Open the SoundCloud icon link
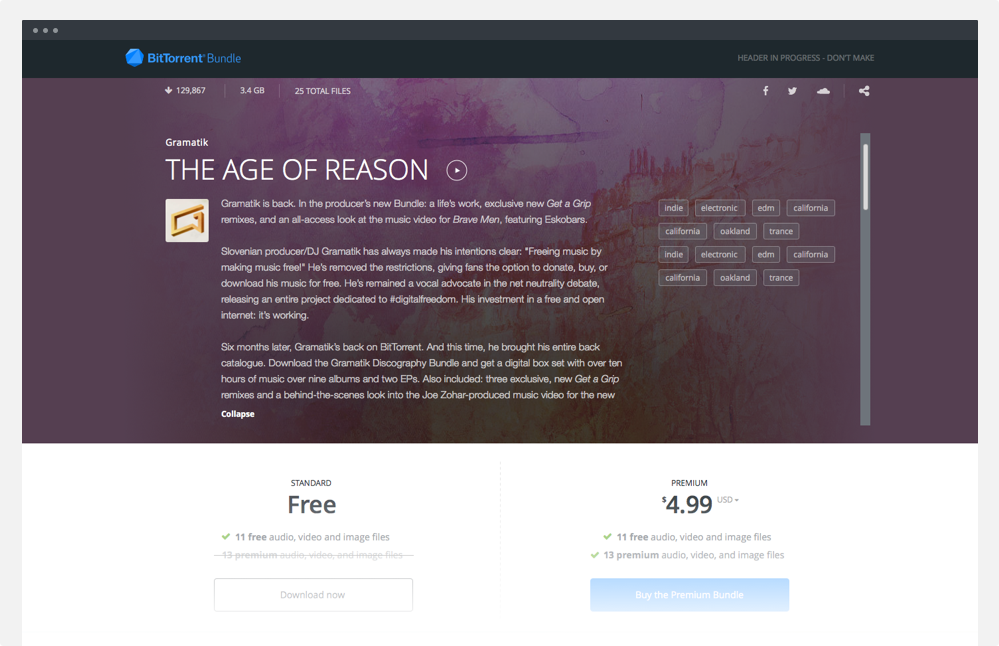 coord(823,90)
